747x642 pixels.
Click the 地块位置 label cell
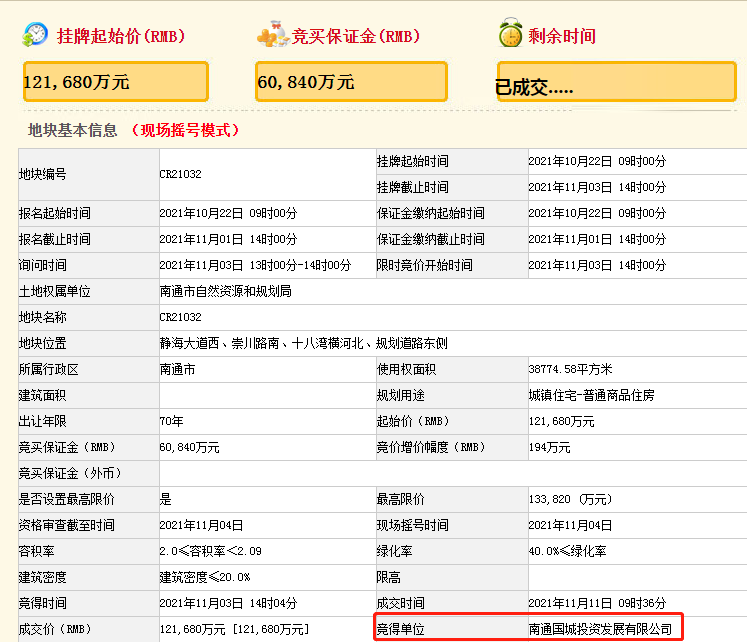89,343
